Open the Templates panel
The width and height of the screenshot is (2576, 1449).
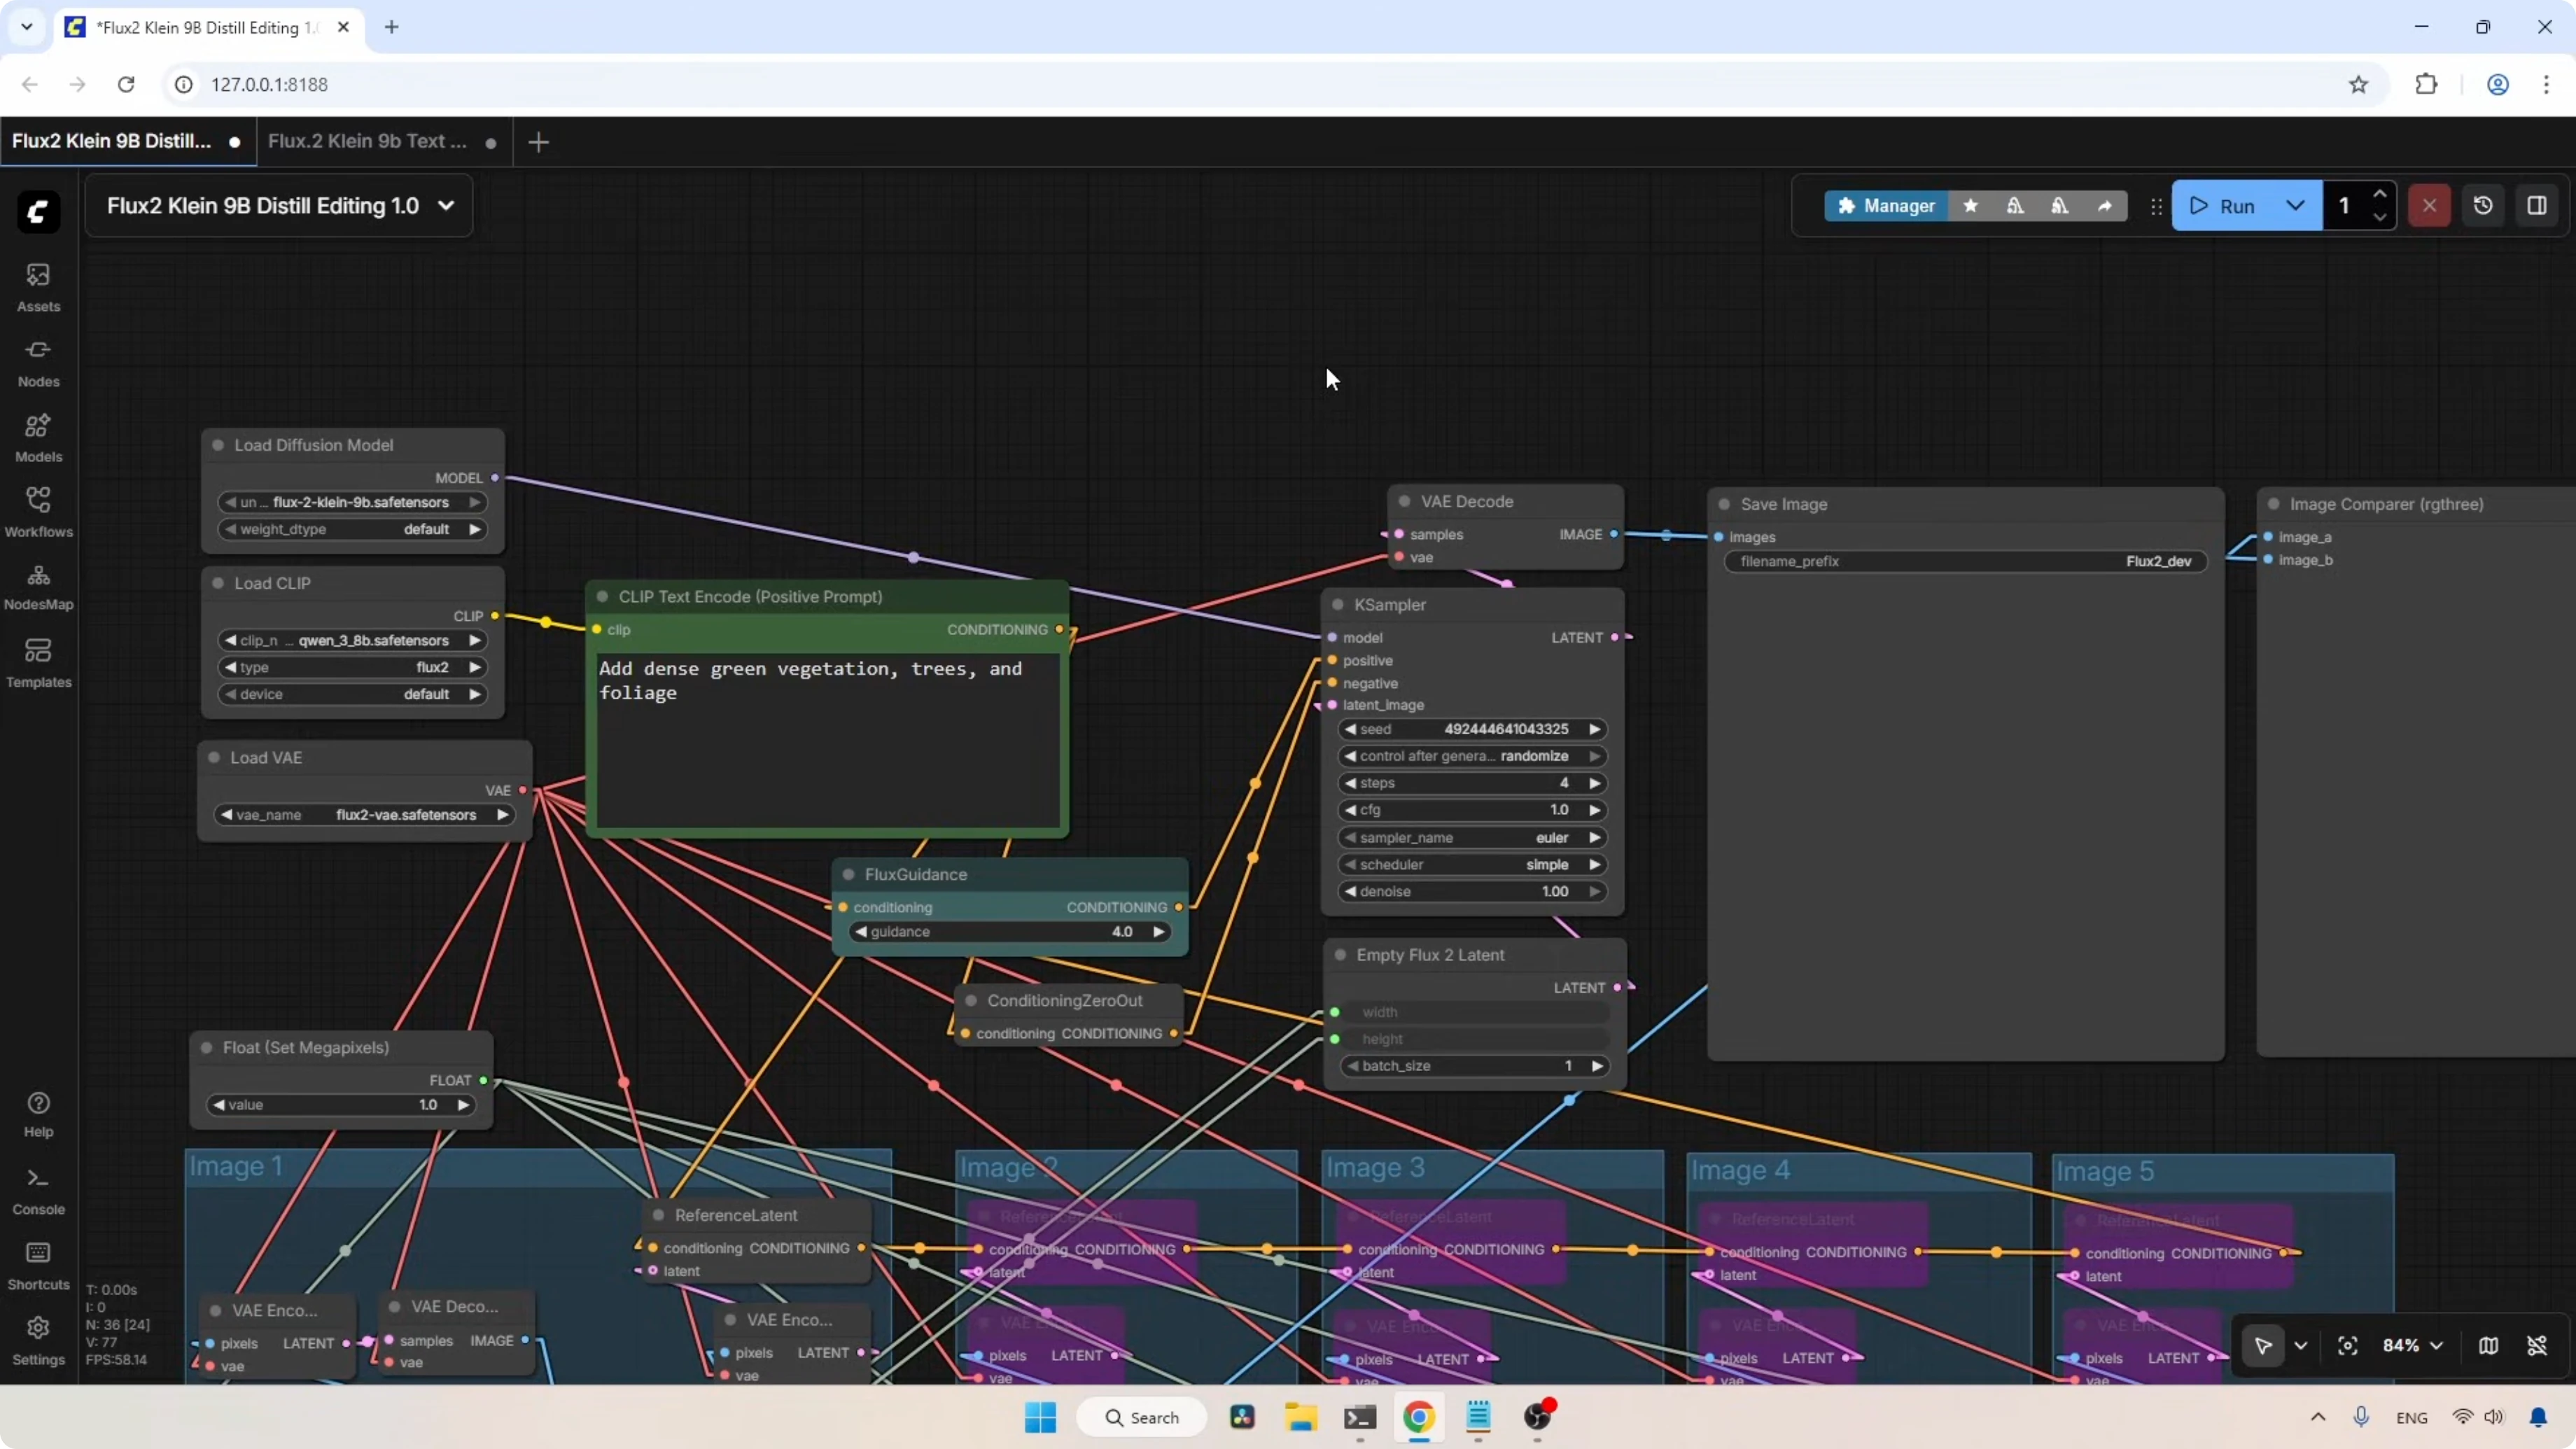point(38,662)
